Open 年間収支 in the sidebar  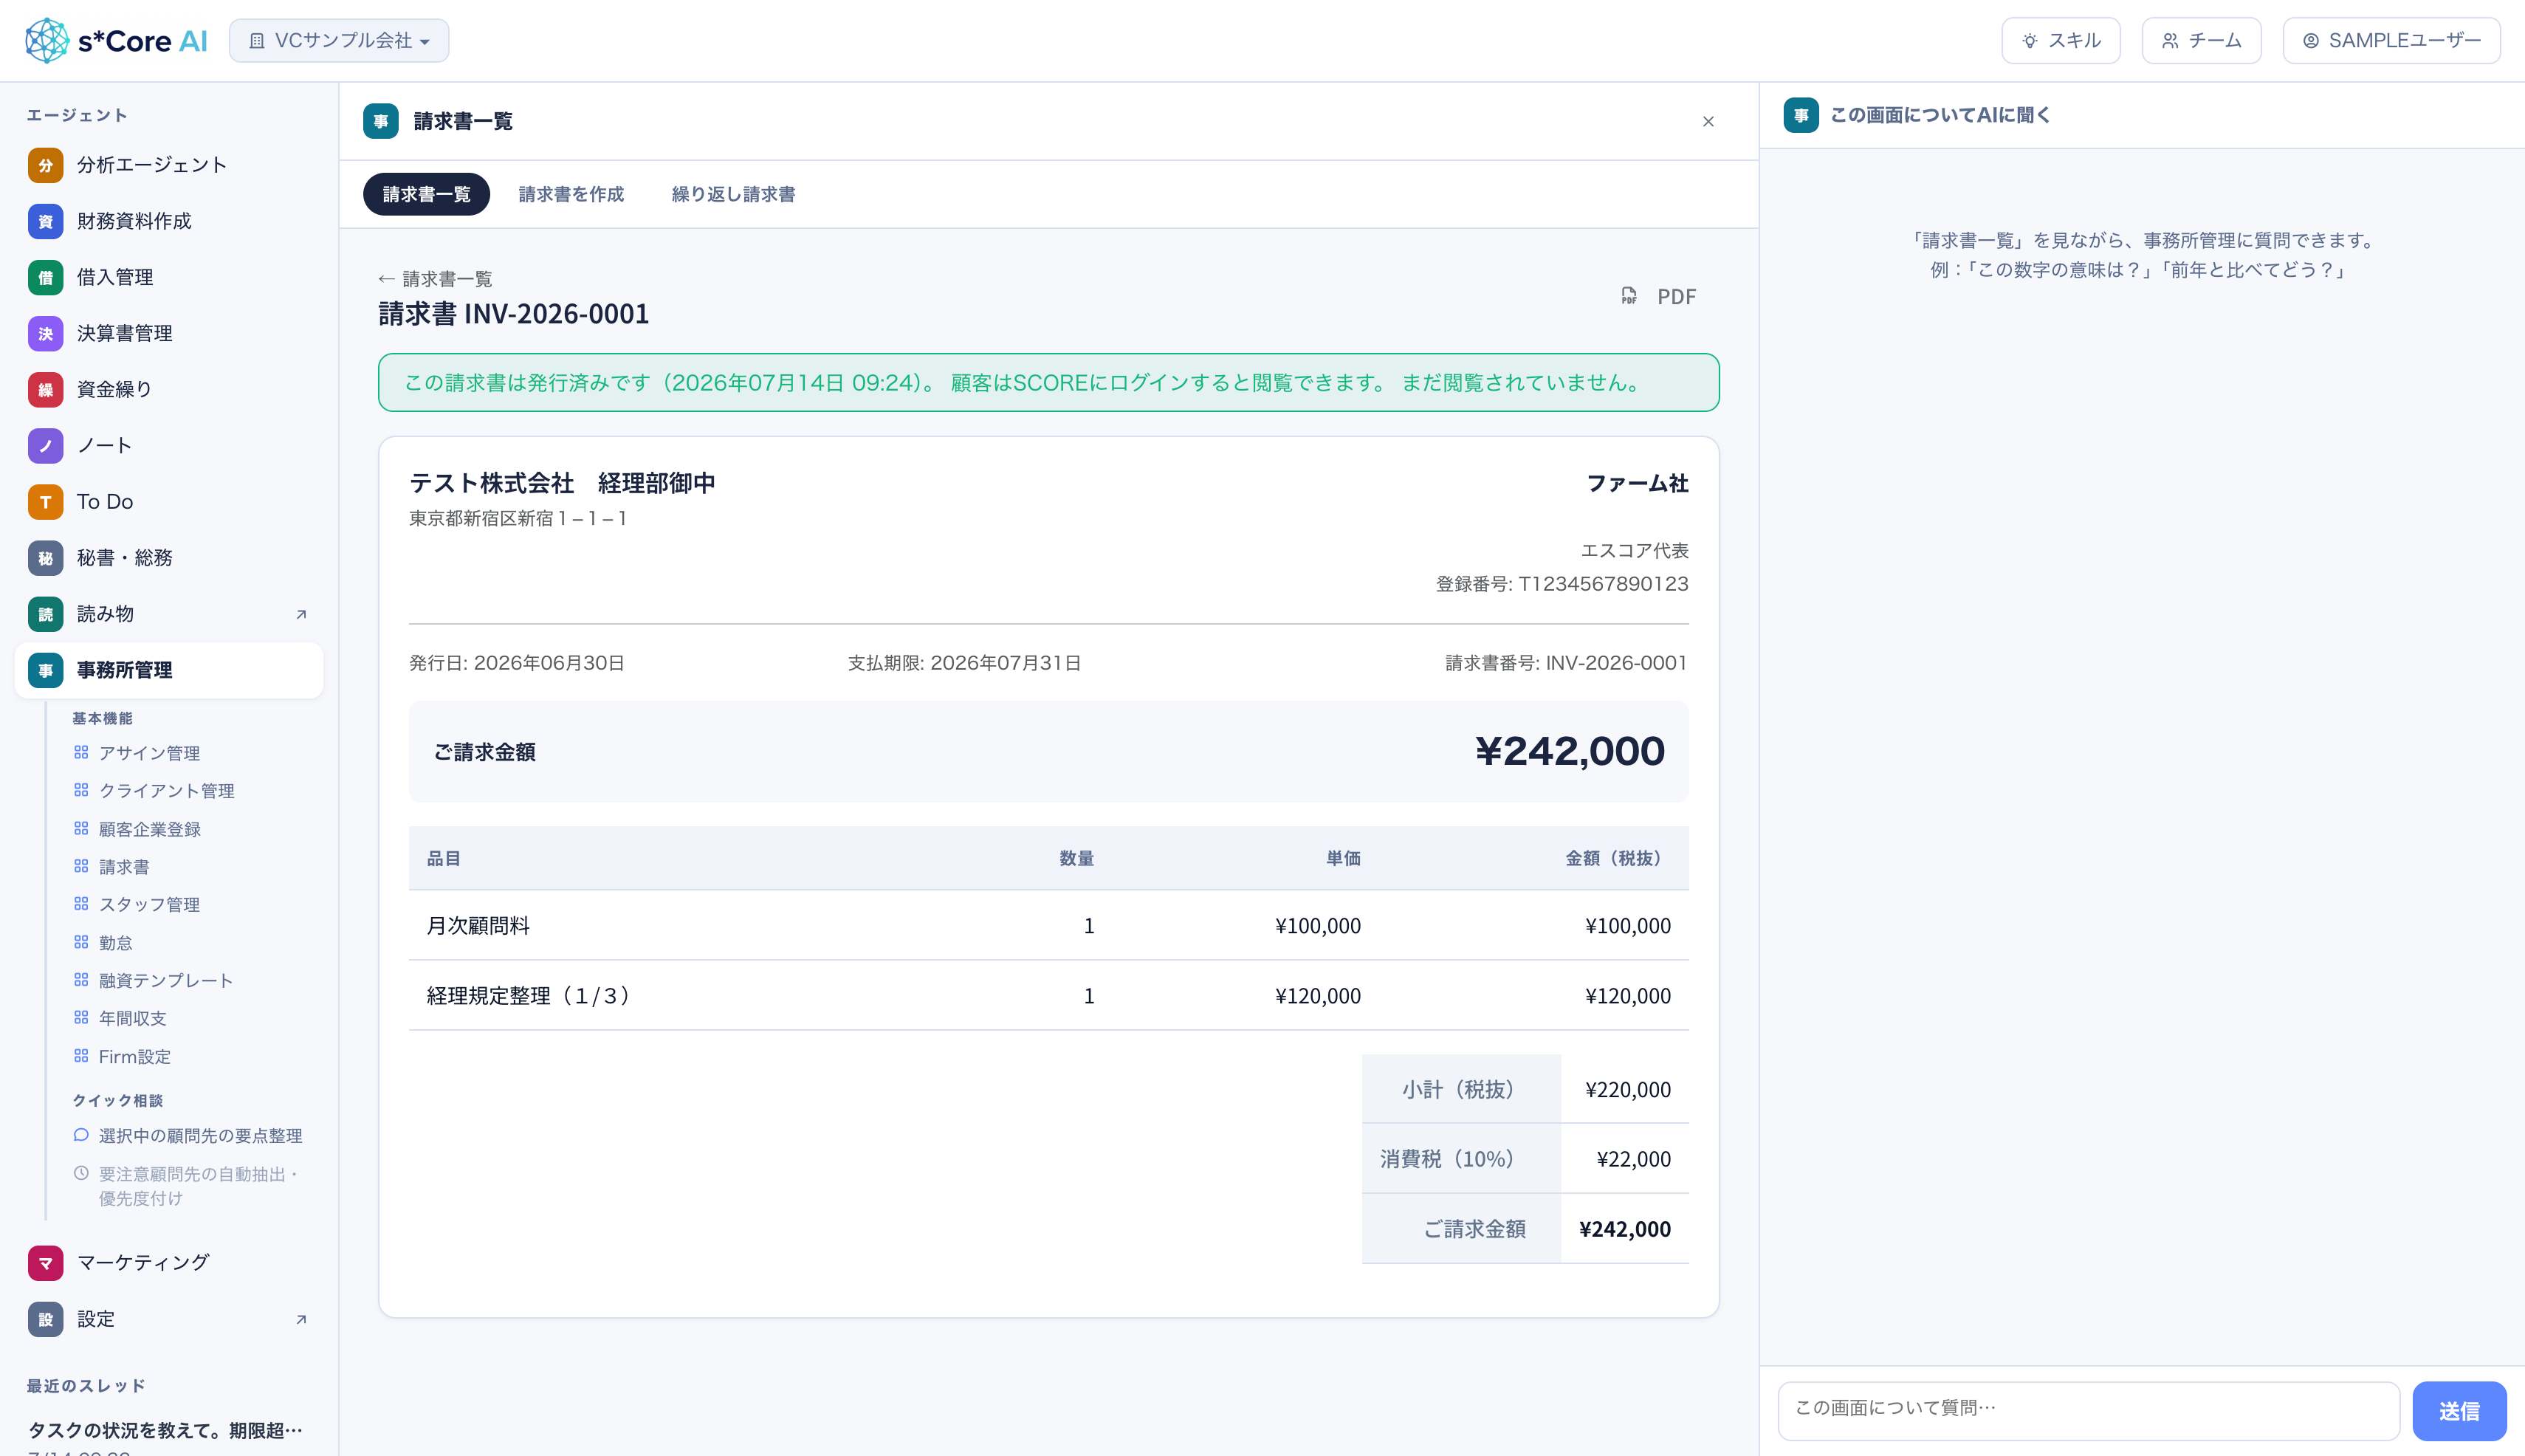click(x=132, y=1018)
